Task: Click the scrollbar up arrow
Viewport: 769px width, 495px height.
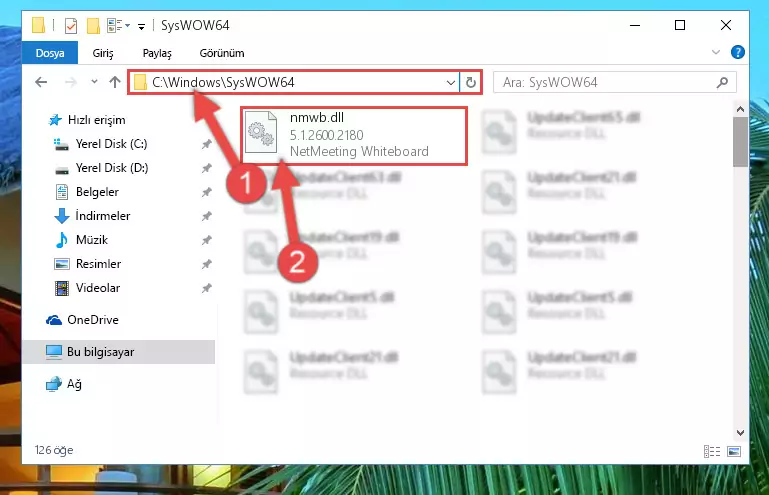Action: (740, 109)
